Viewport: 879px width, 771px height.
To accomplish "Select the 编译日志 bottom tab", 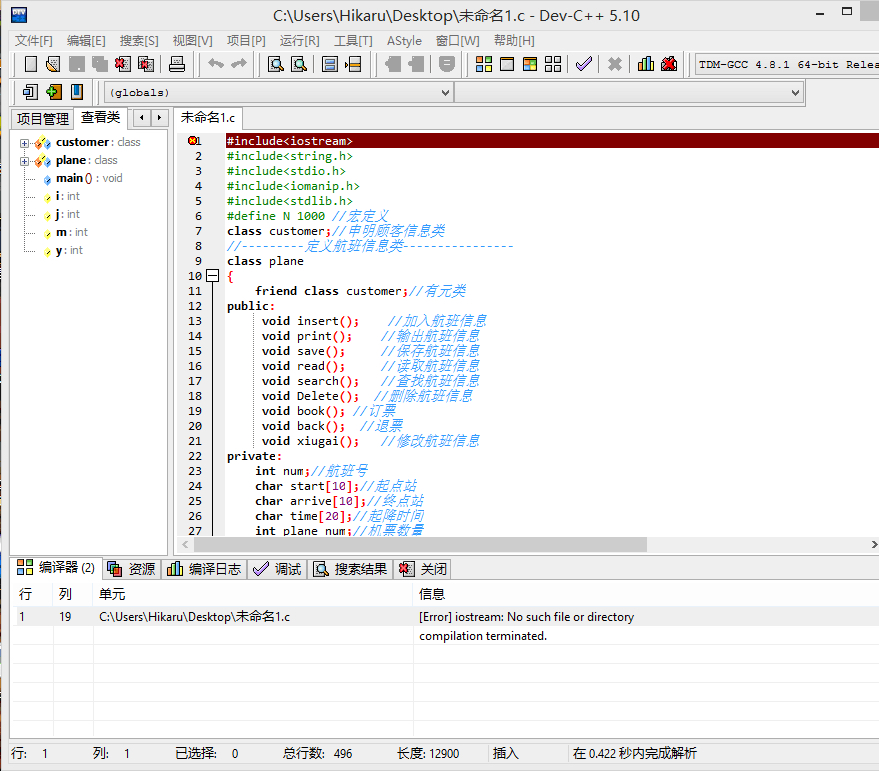I will coord(204,569).
